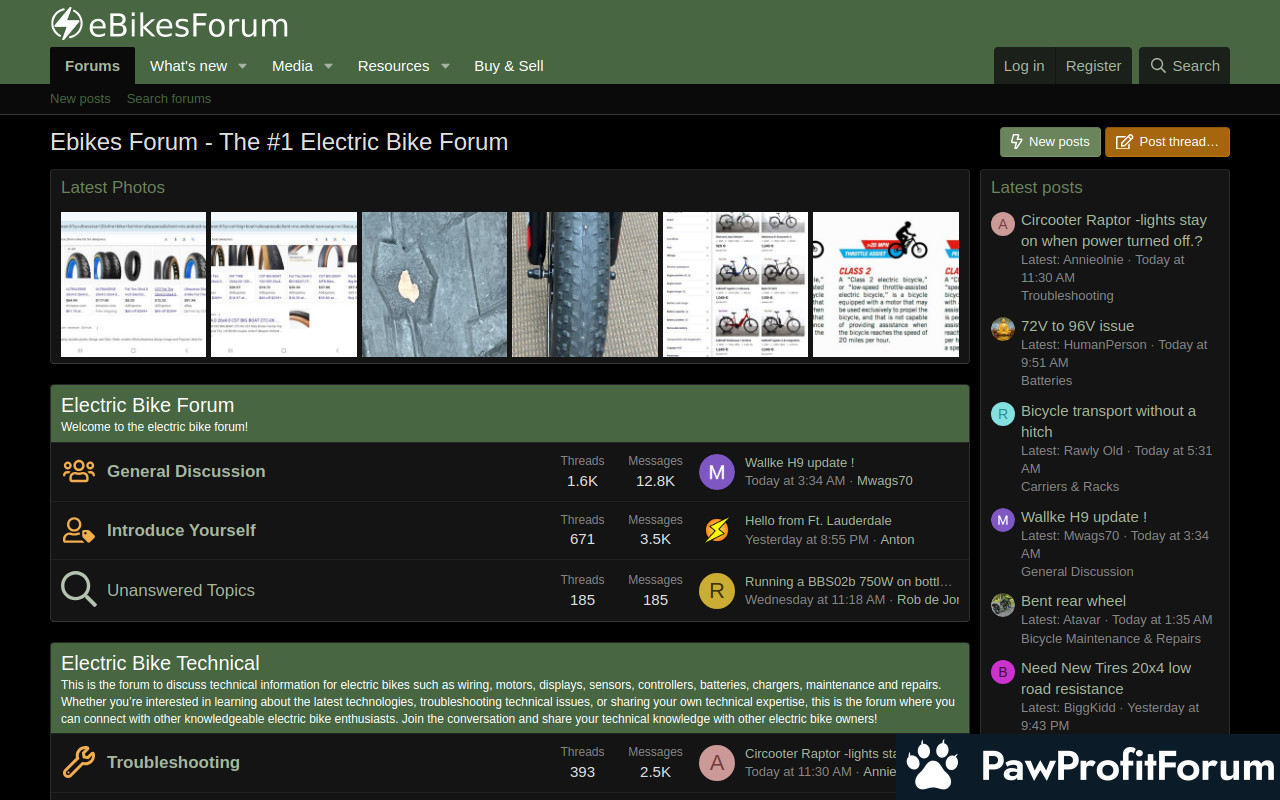1280x800 pixels.
Task: Click the R avatar in Unanswered Topics row
Action: (x=717, y=590)
